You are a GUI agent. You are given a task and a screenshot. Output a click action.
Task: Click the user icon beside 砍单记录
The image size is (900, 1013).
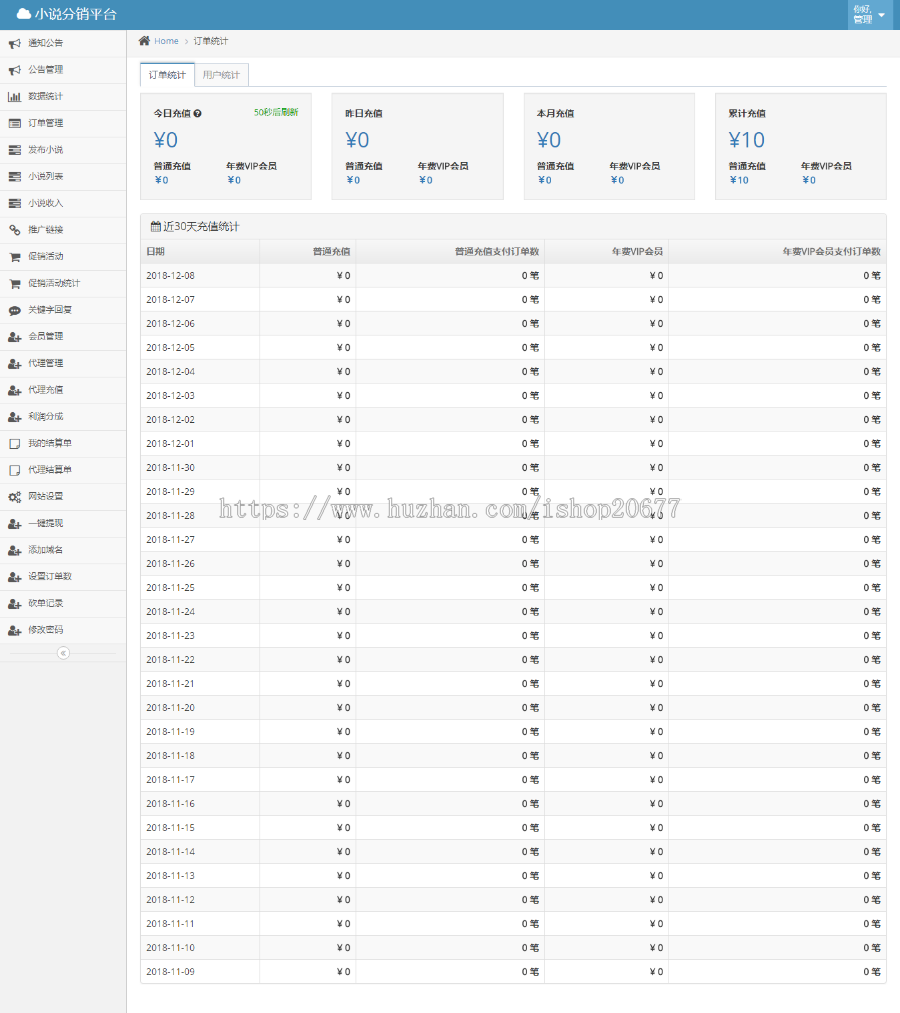tap(14, 603)
